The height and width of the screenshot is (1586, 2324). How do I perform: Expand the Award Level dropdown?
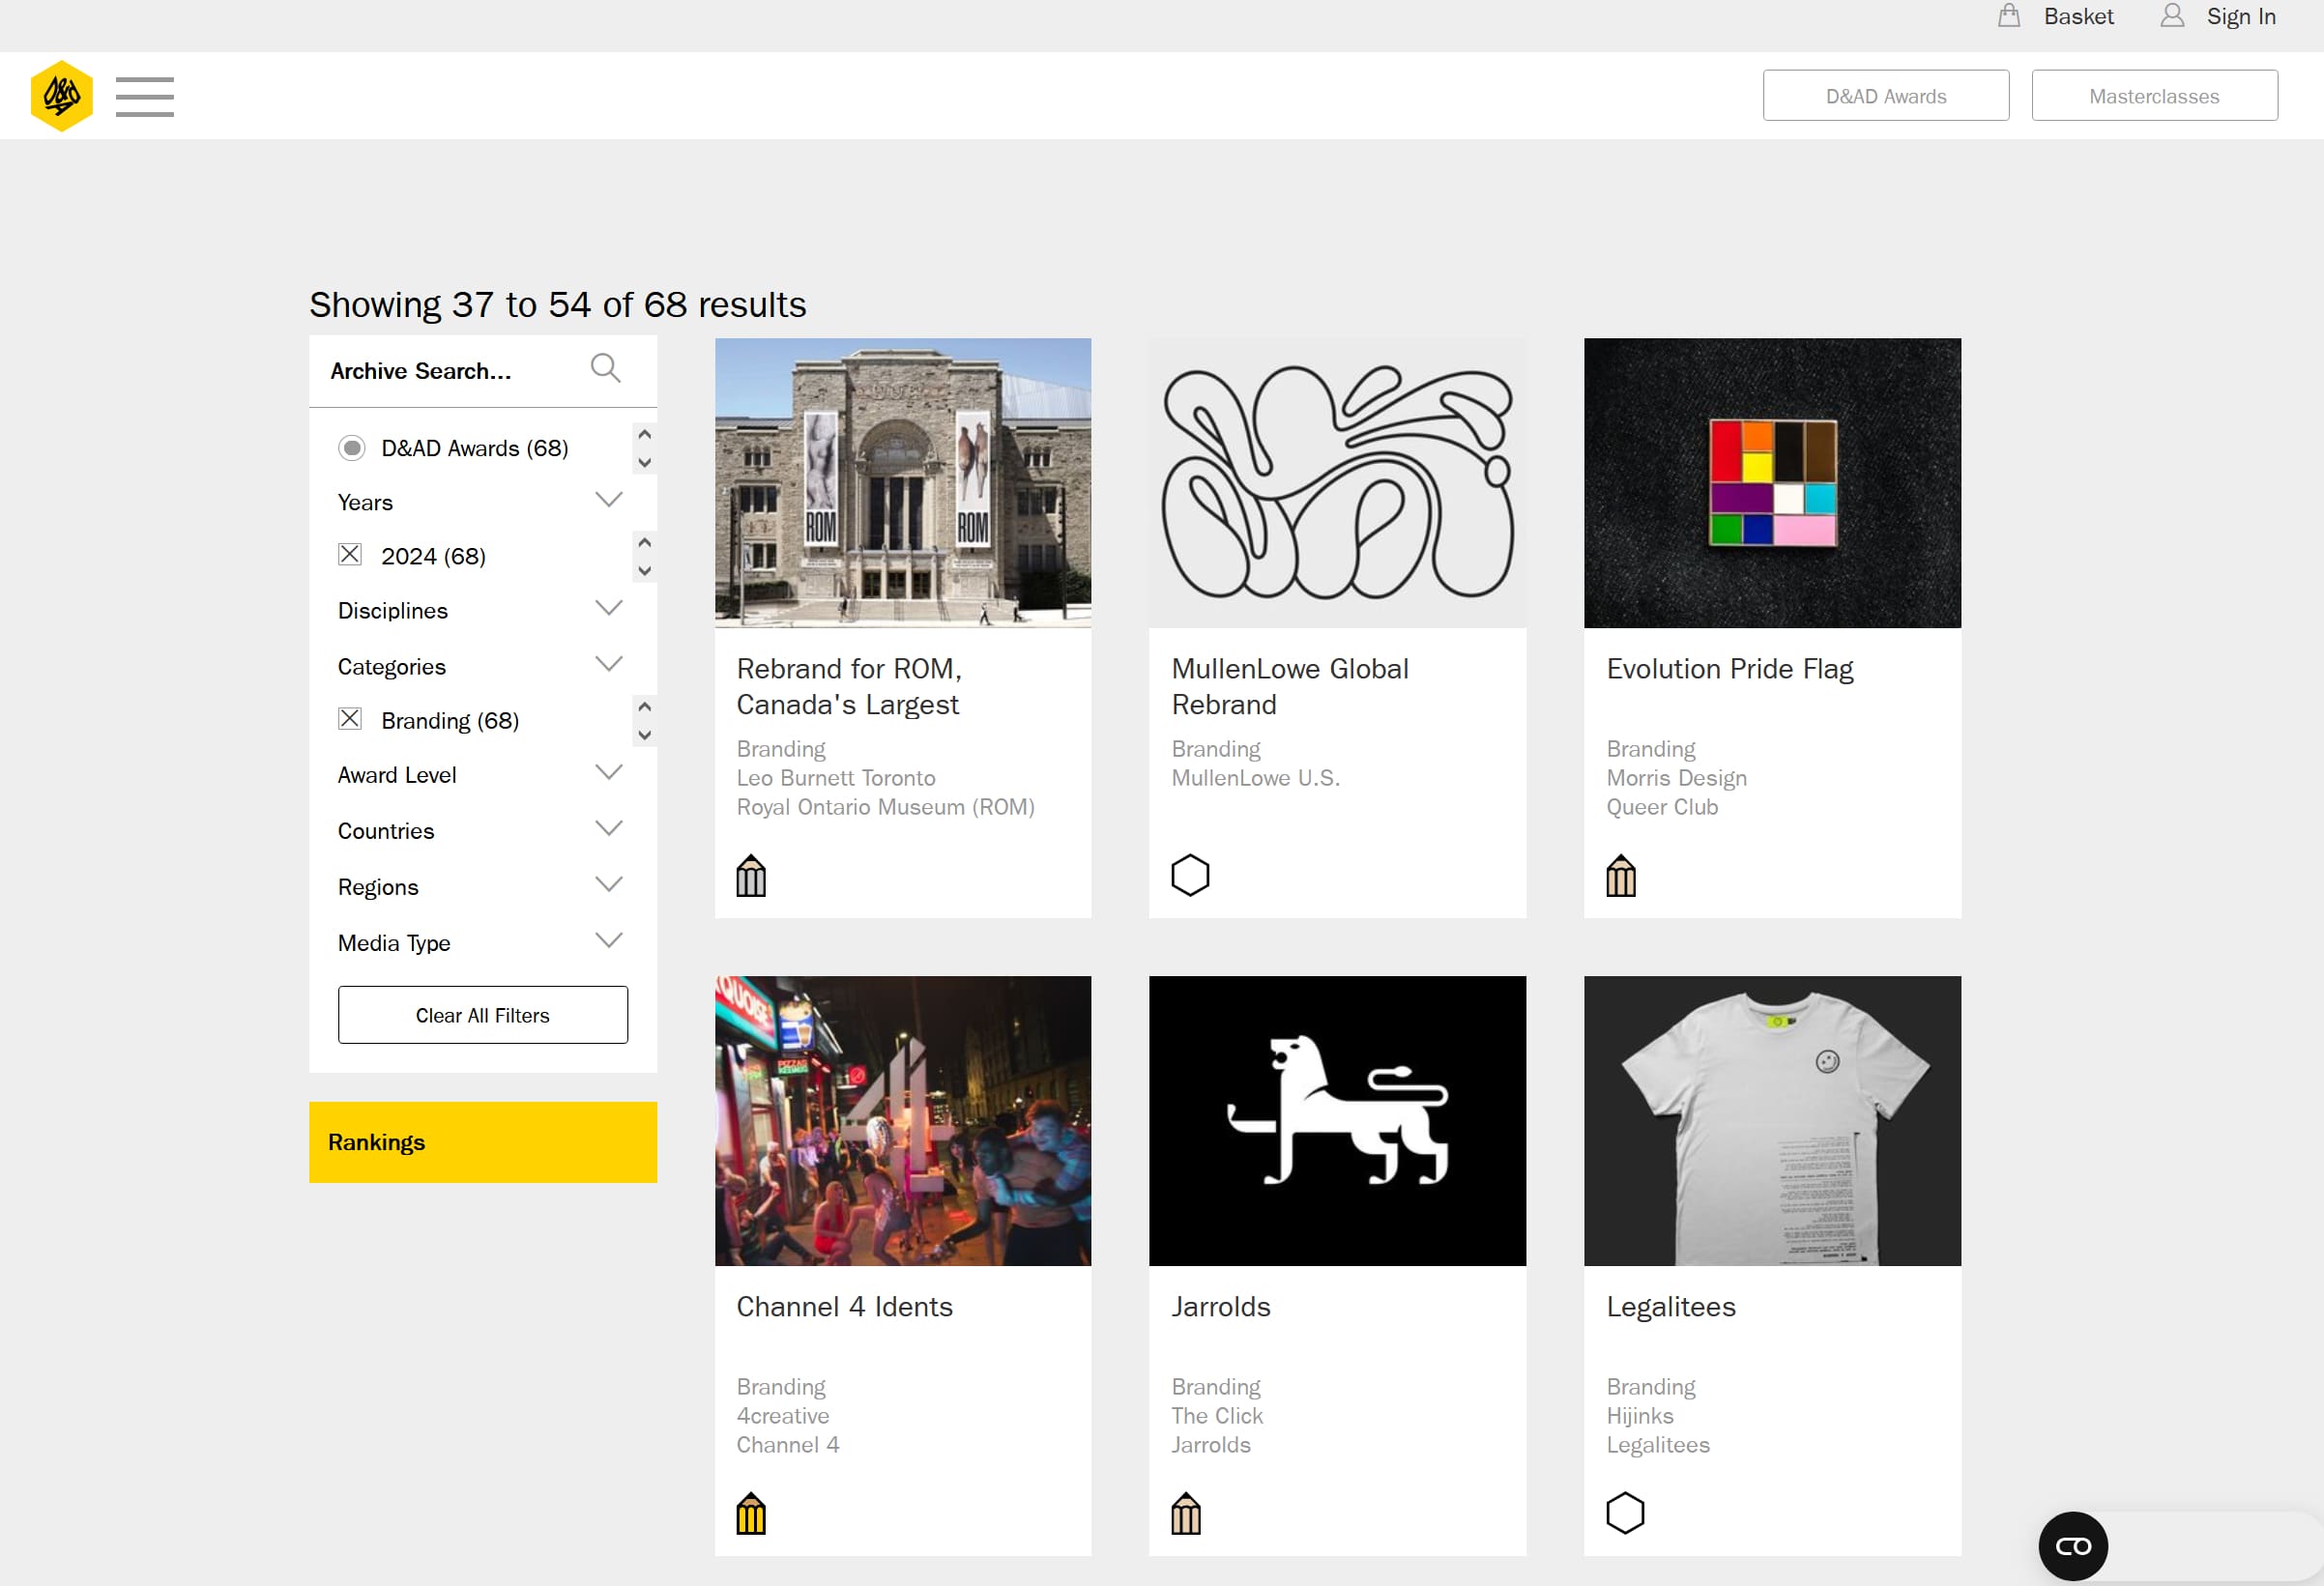pyautogui.click(x=609, y=771)
